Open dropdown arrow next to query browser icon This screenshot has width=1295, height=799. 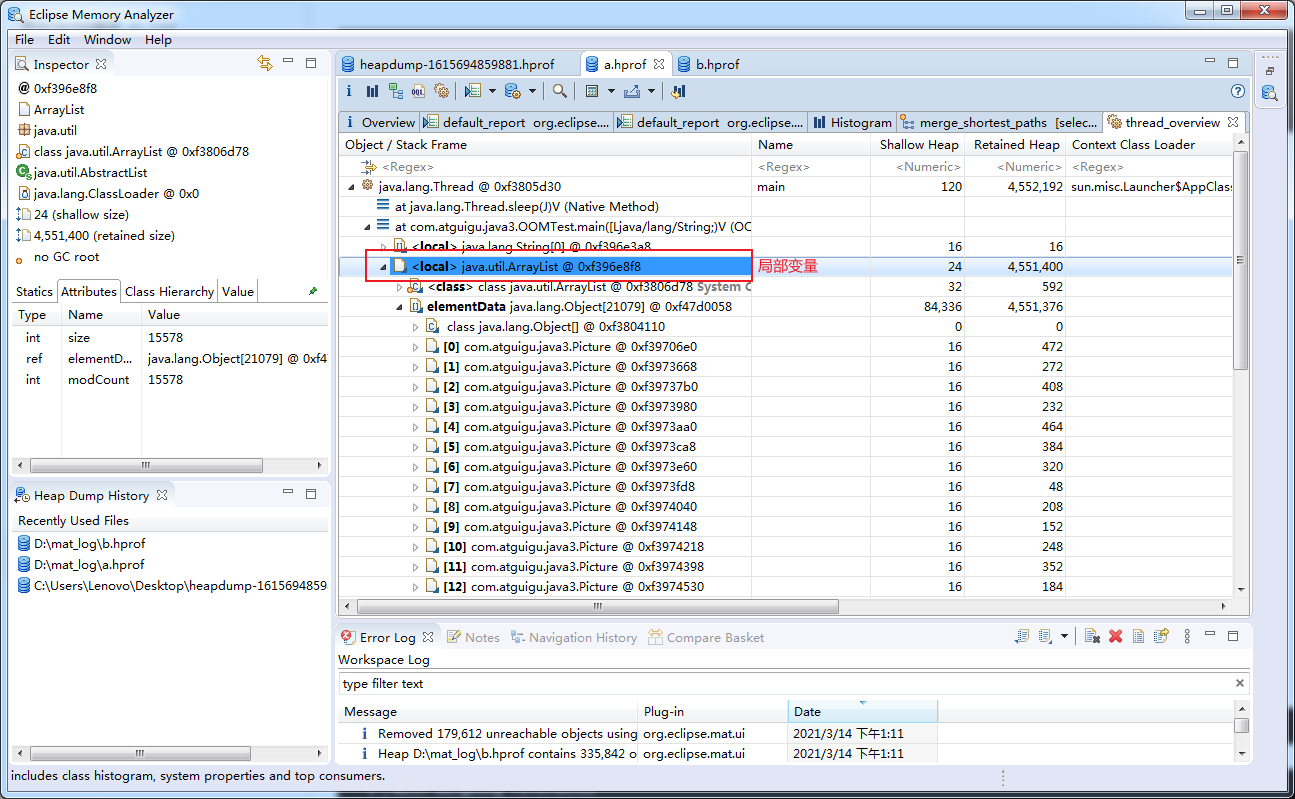click(532, 91)
